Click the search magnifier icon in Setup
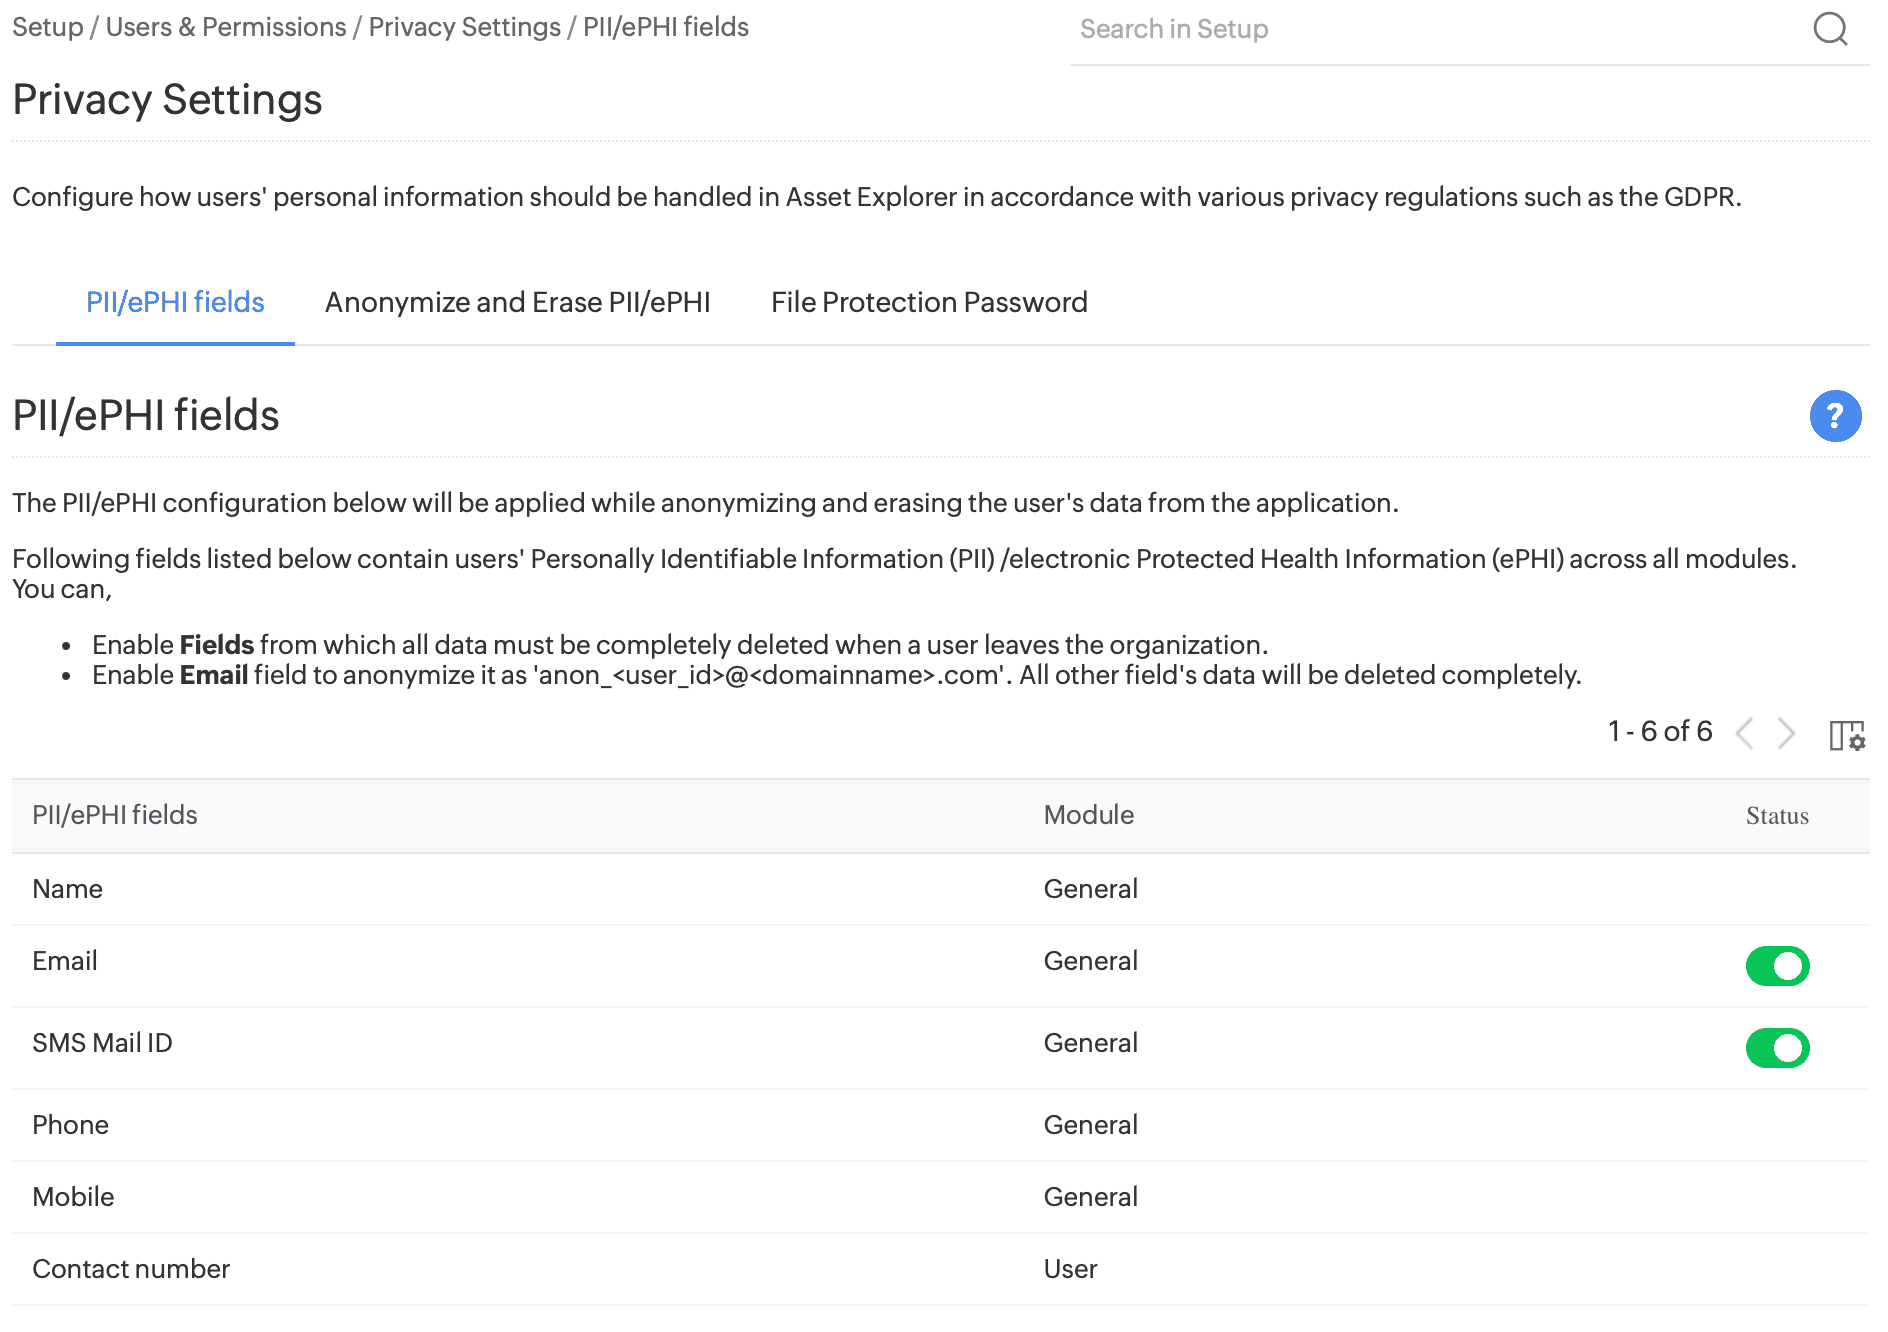Screen dimensions: 1888x1332 [1830, 29]
